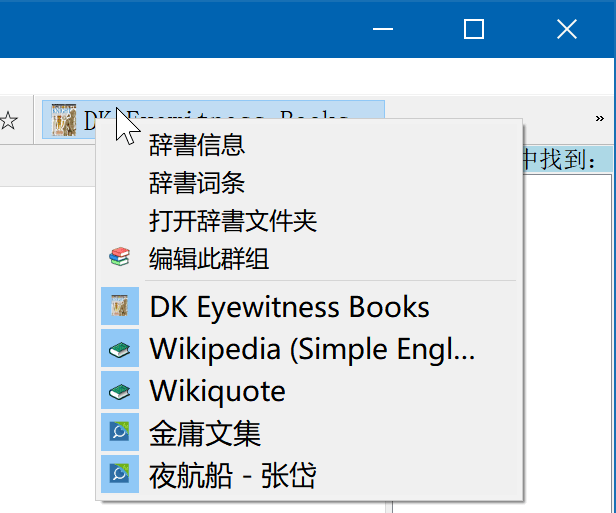Select the 编辑此群组 menu label
This screenshot has width=616, height=513.
(209, 259)
